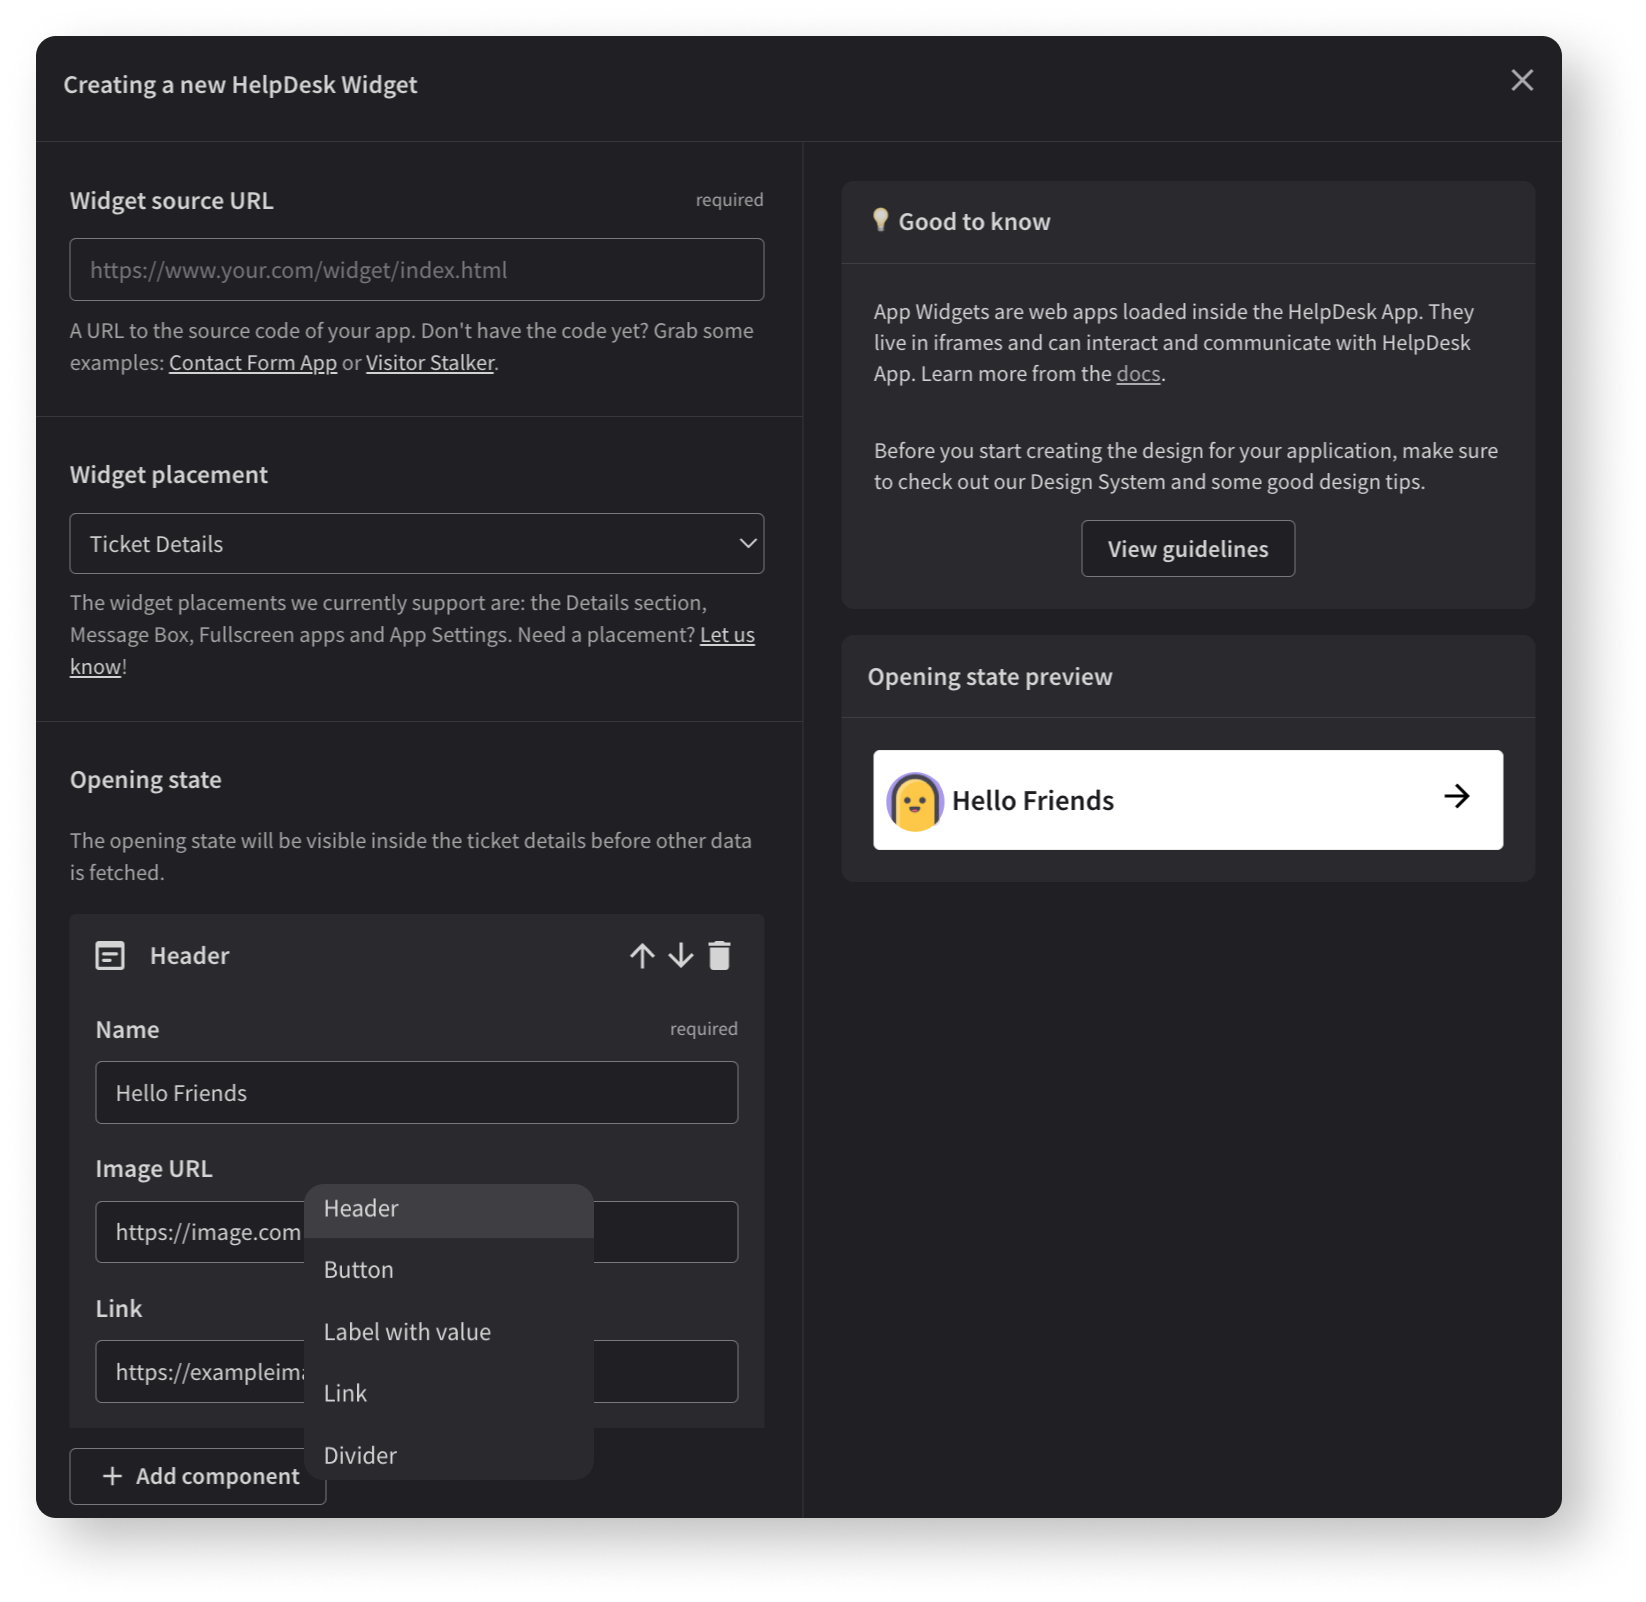Image resolution: width=1646 pixels, height=1602 pixels.
Task: Click the Header component panel icon
Action: [x=110, y=955]
